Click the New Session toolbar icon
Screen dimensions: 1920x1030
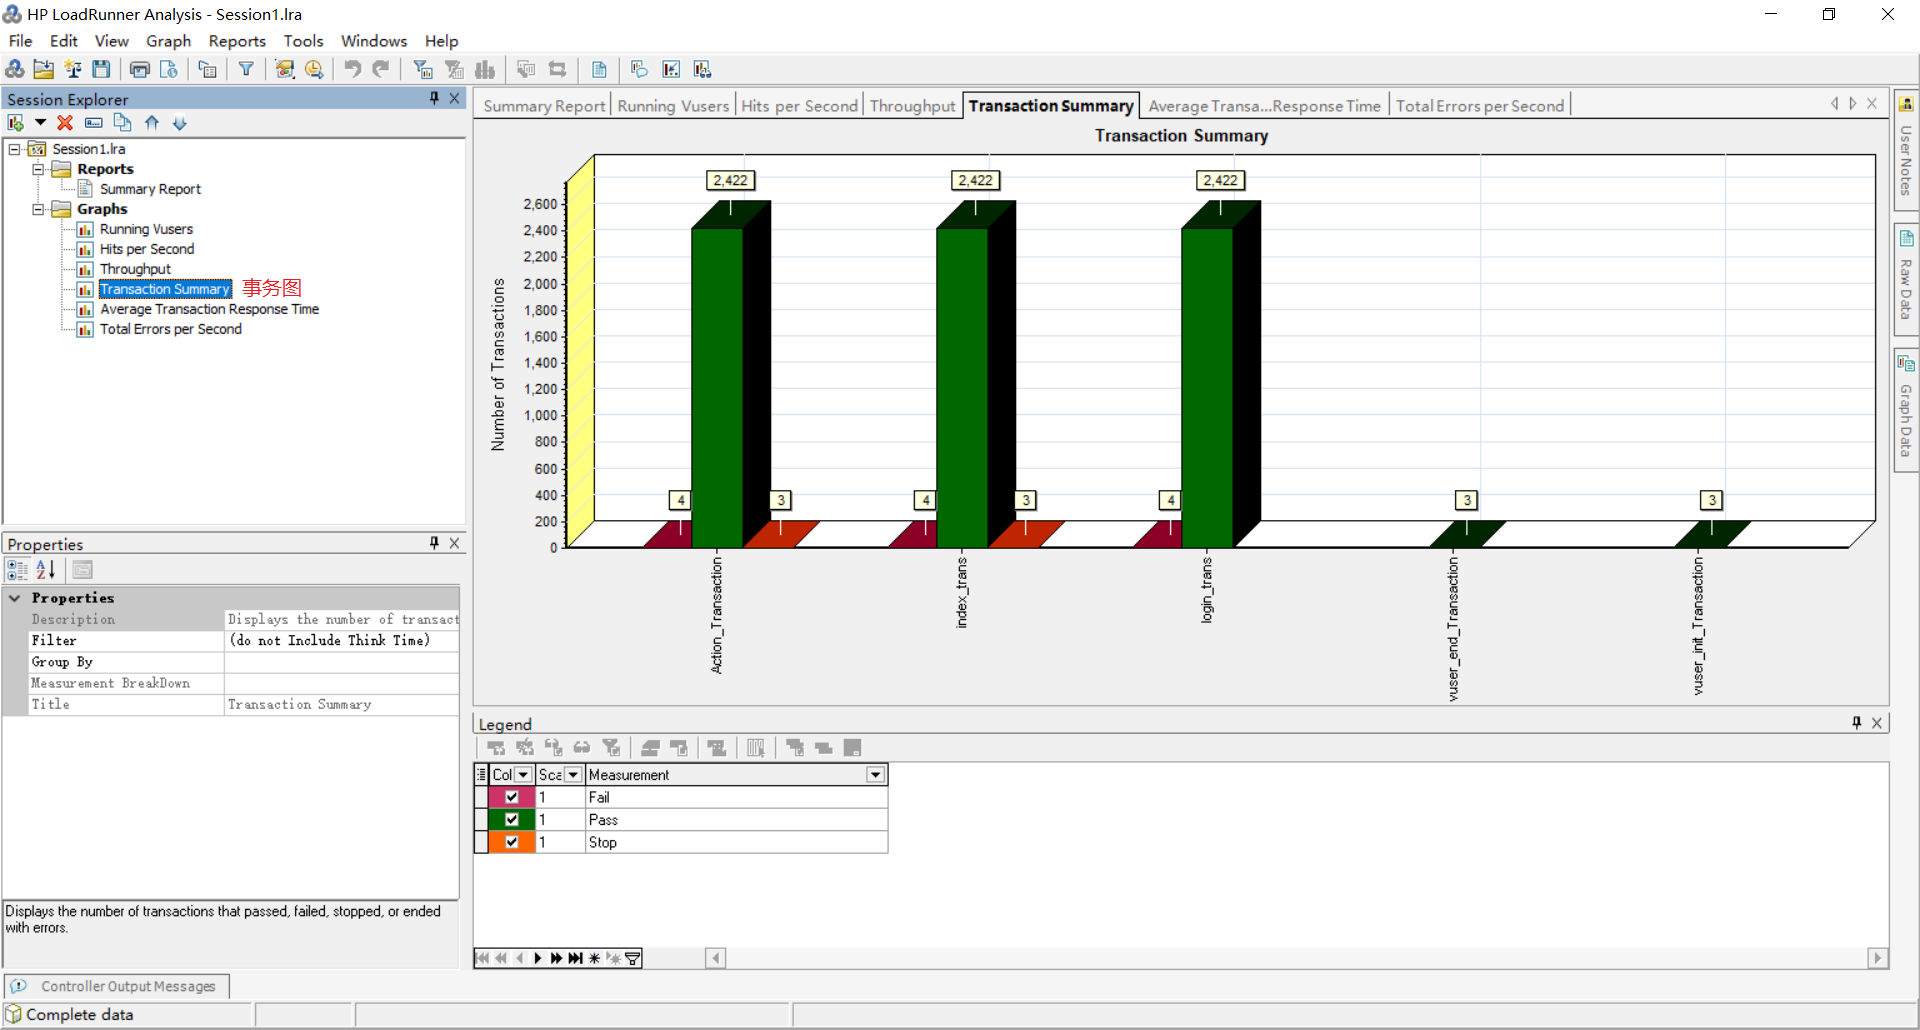15,69
